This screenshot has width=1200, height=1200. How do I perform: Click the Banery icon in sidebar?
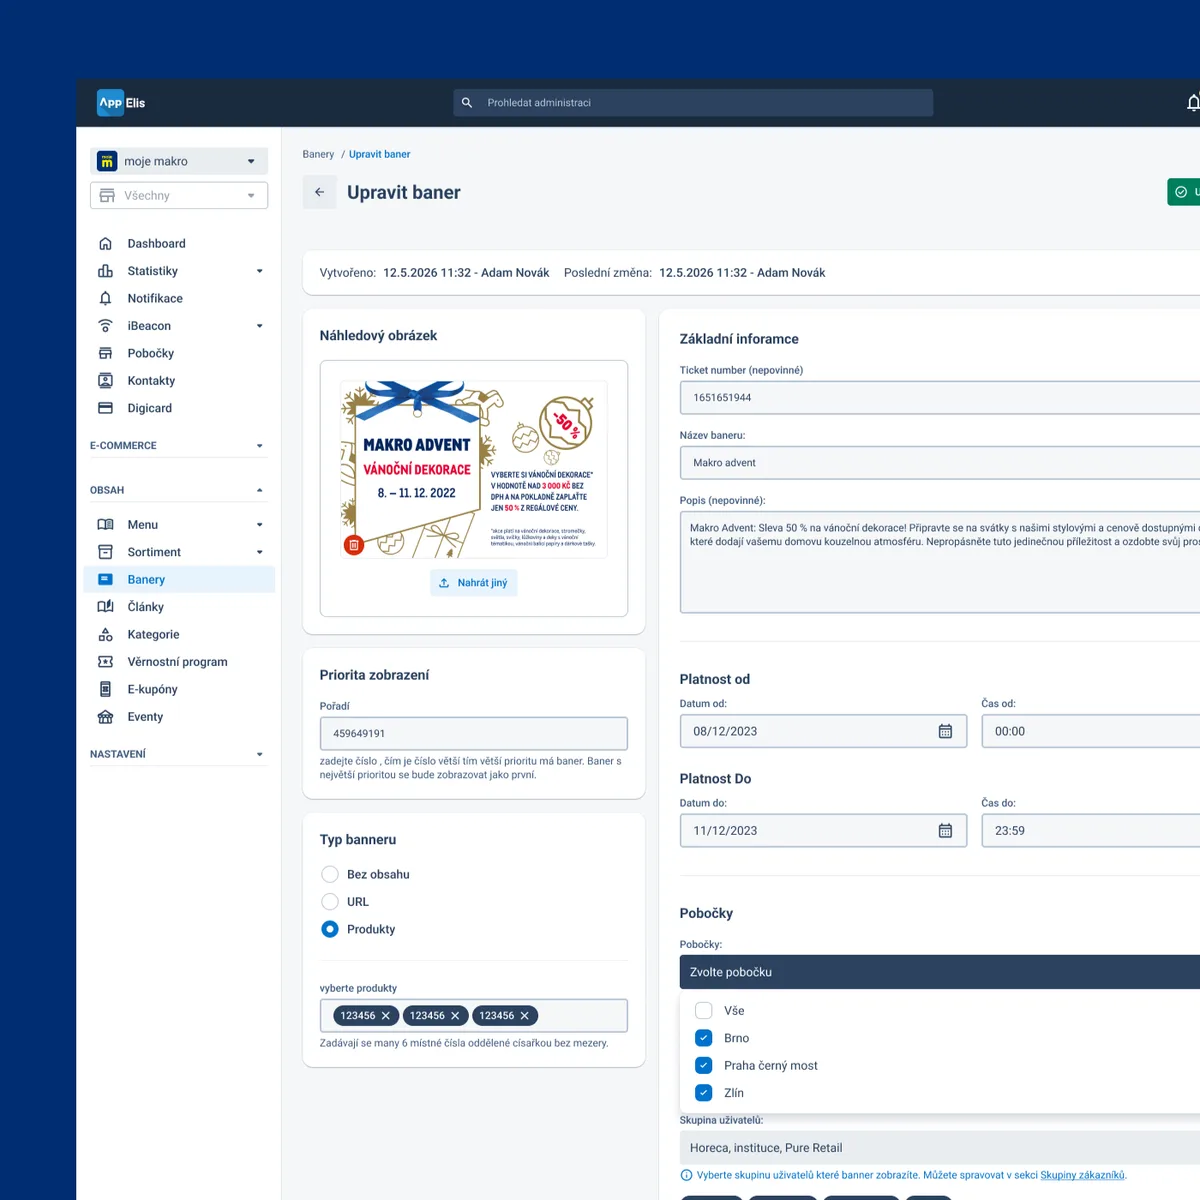[x=105, y=579]
